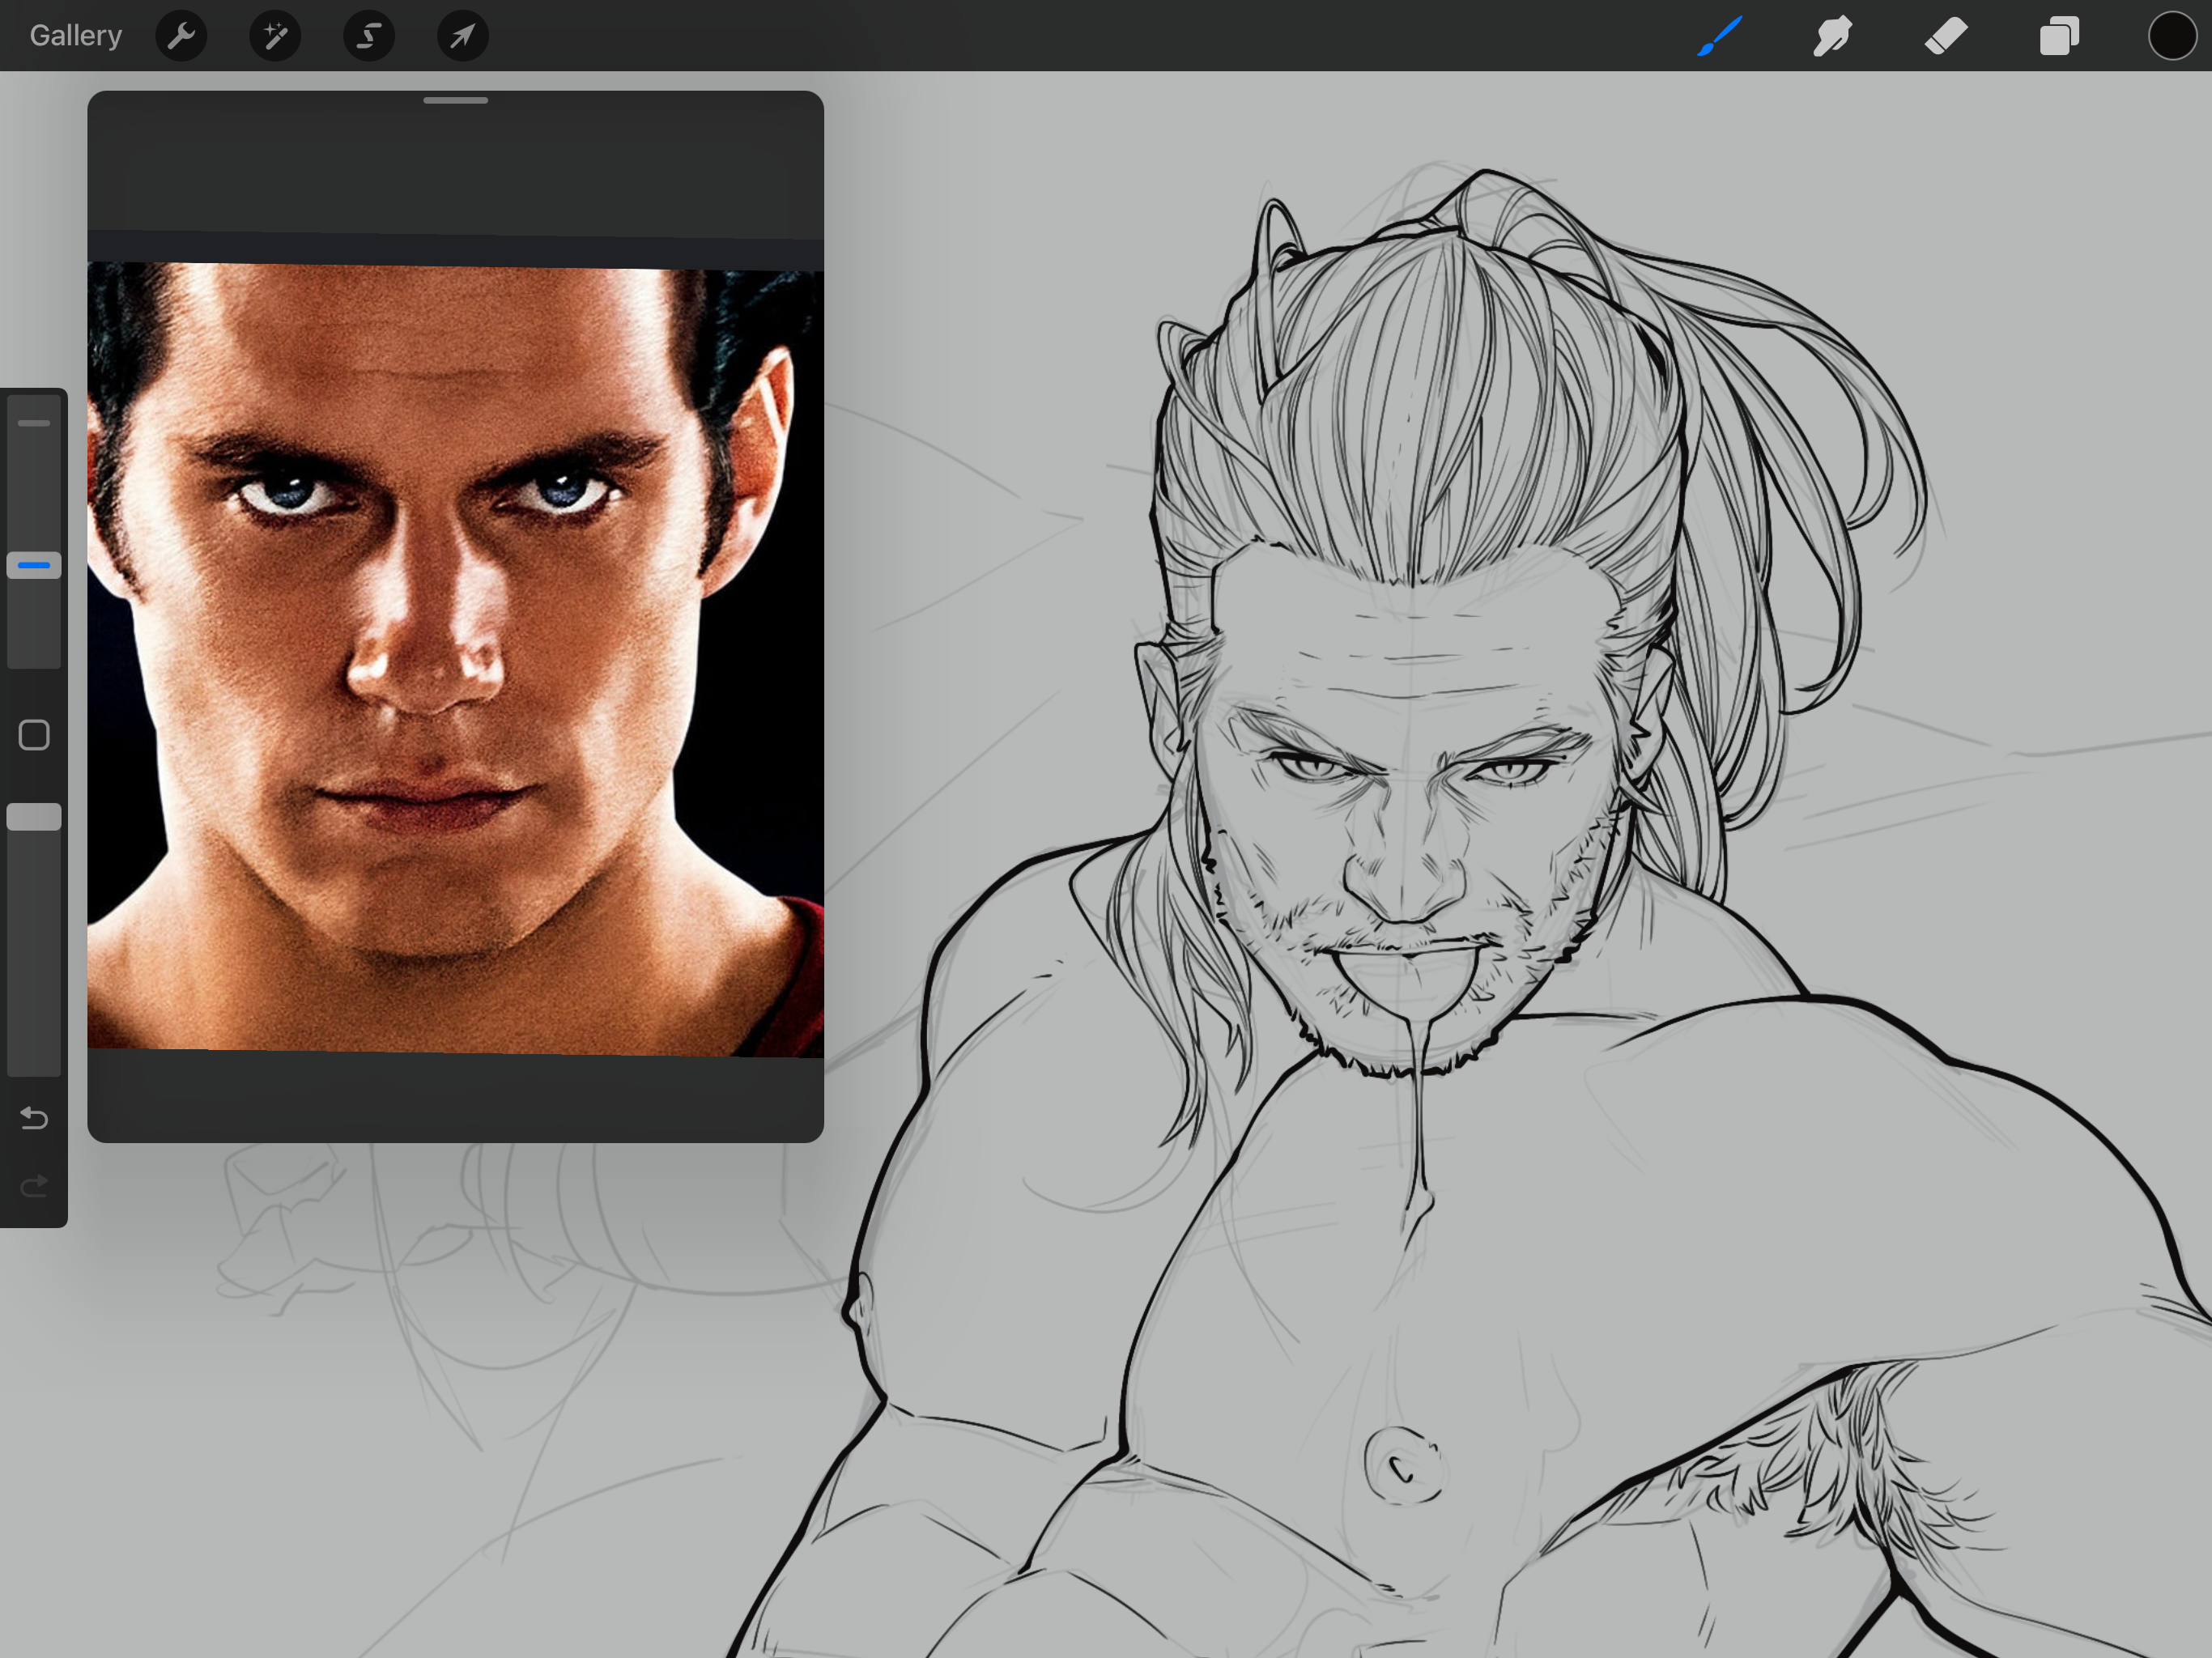The width and height of the screenshot is (2212, 1658).
Task: Select the Brush tool
Action: point(1720,36)
